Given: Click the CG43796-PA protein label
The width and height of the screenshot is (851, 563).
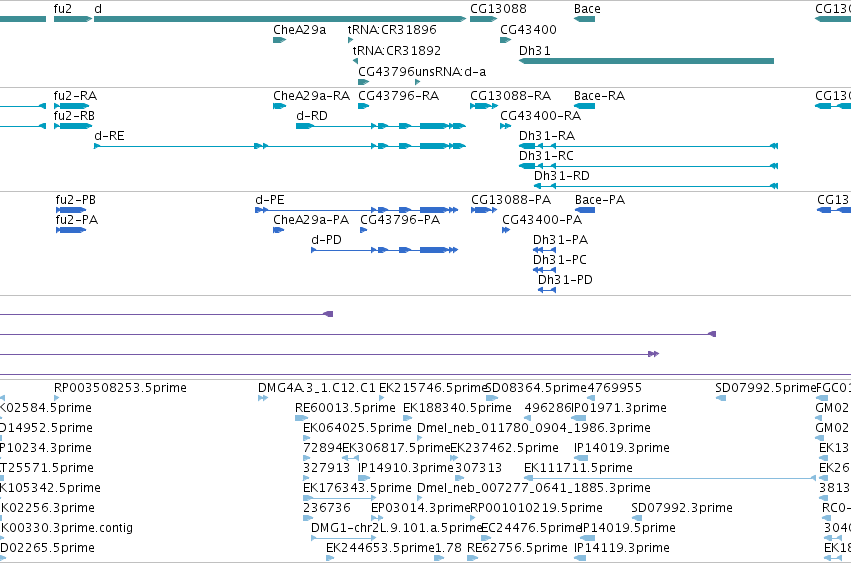Looking at the screenshot, I should click(x=400, y=220).
